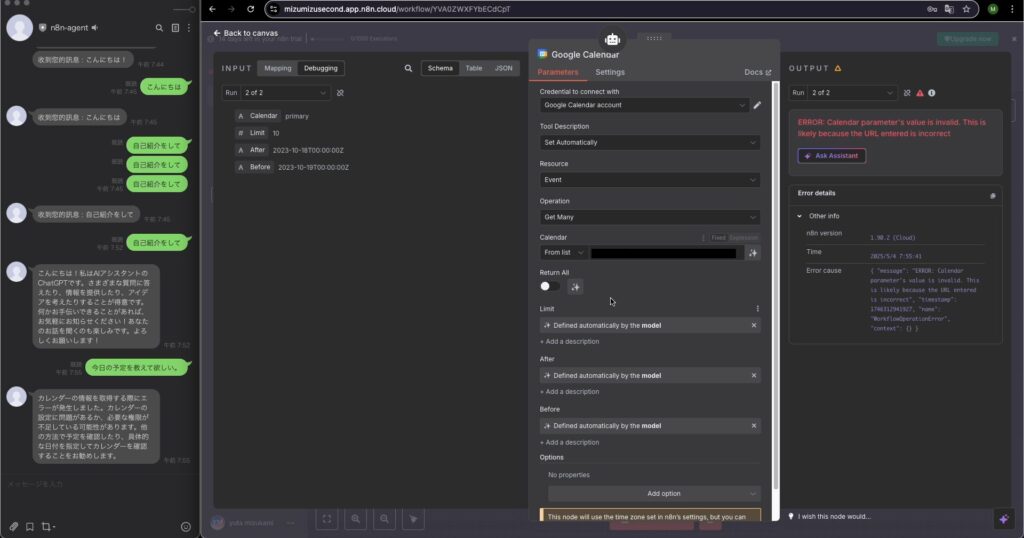
Task: Bookmark this page with the star icon
Action: (x=966, y=9)
